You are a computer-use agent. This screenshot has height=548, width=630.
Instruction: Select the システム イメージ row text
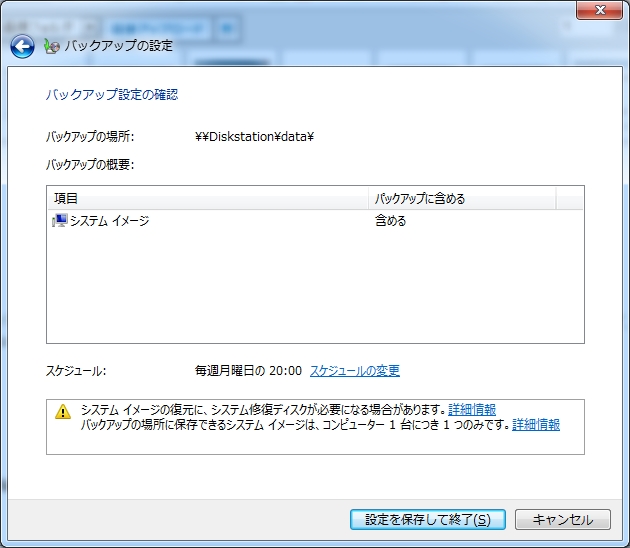pos(110,221)
